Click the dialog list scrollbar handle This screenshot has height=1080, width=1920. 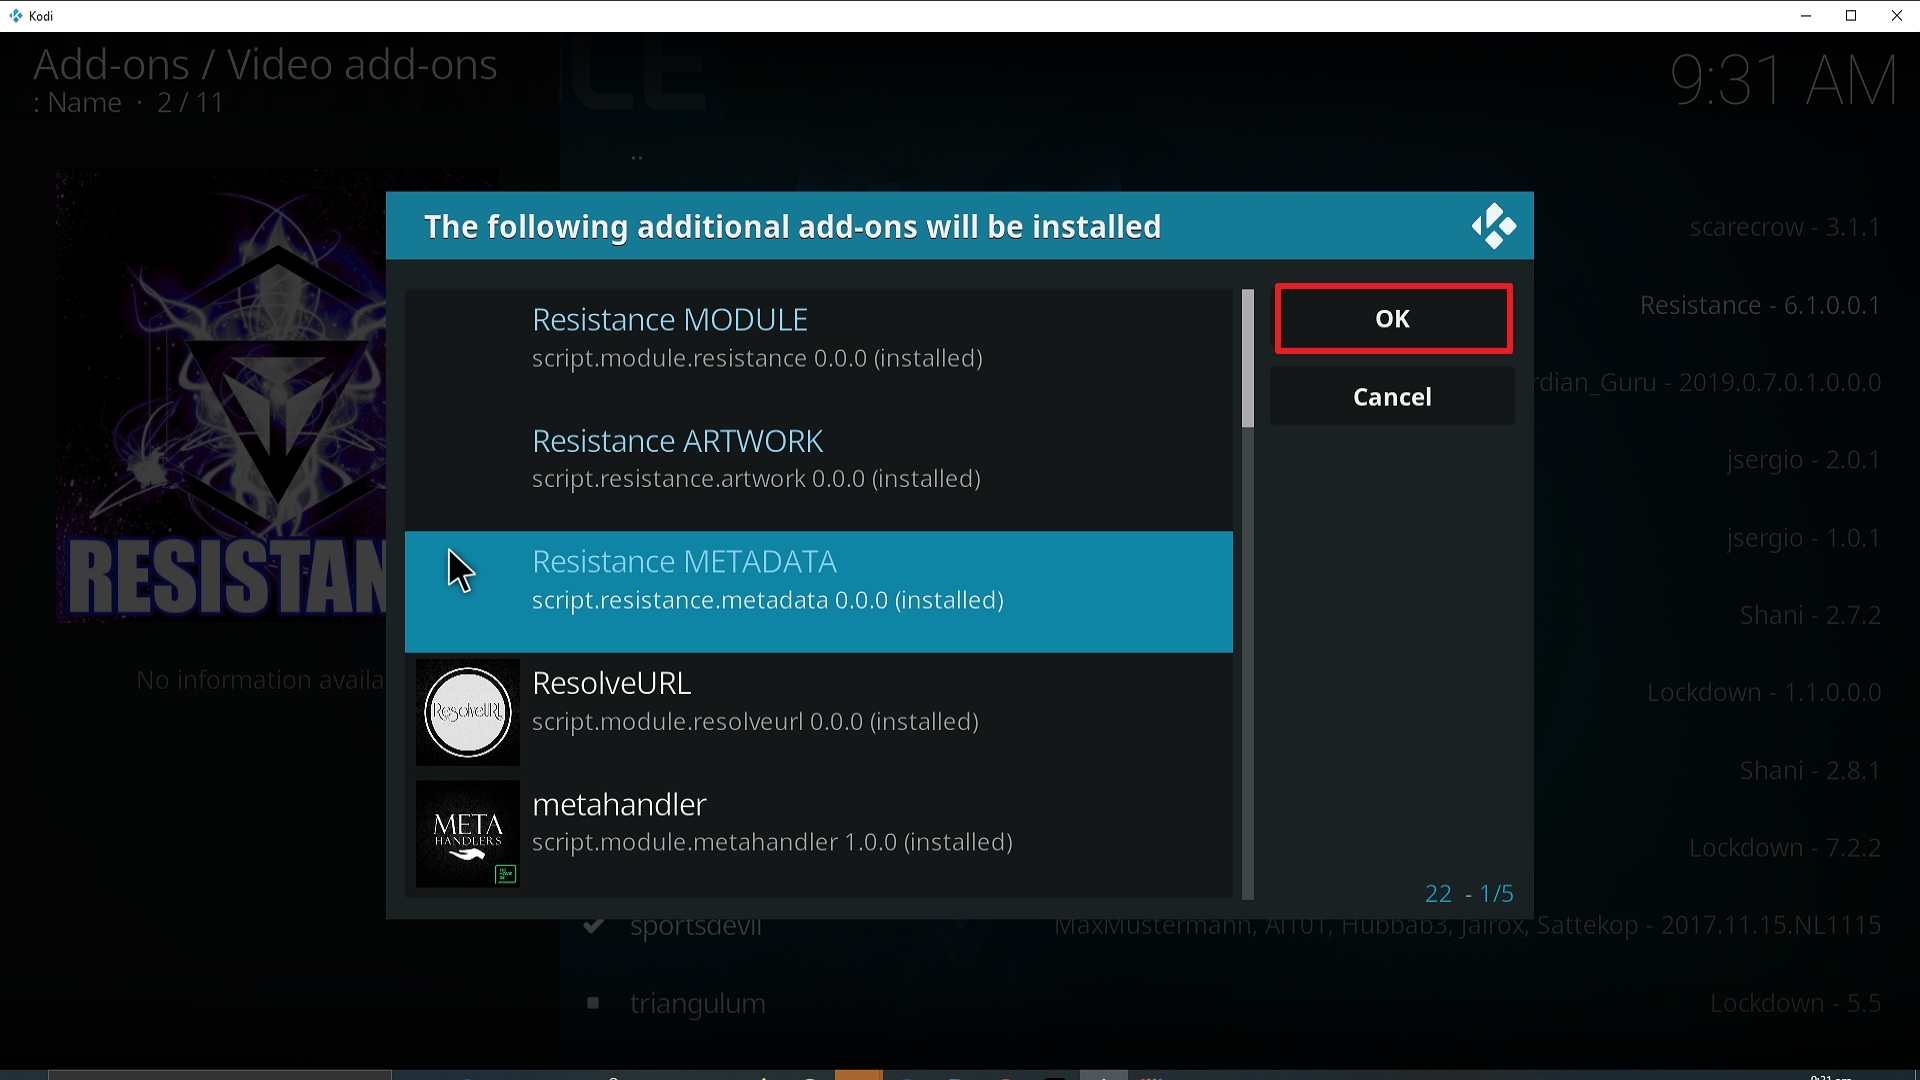coord(1248,359)
